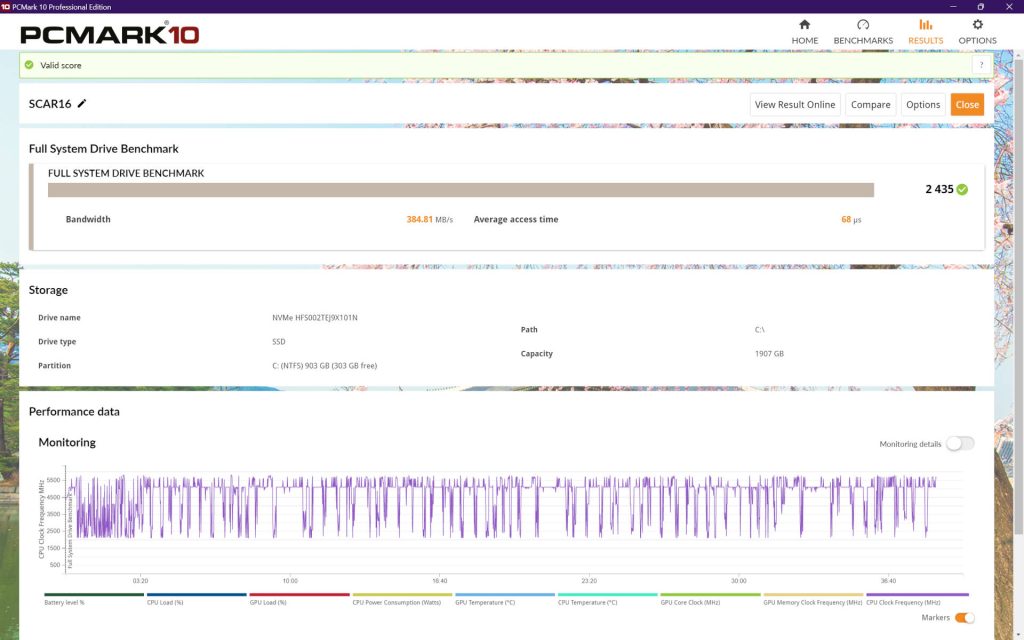Click the 10:00 time marker on the chart
Screen dimensions: 1024x640
pyautogui.click(x=290, y=581)
